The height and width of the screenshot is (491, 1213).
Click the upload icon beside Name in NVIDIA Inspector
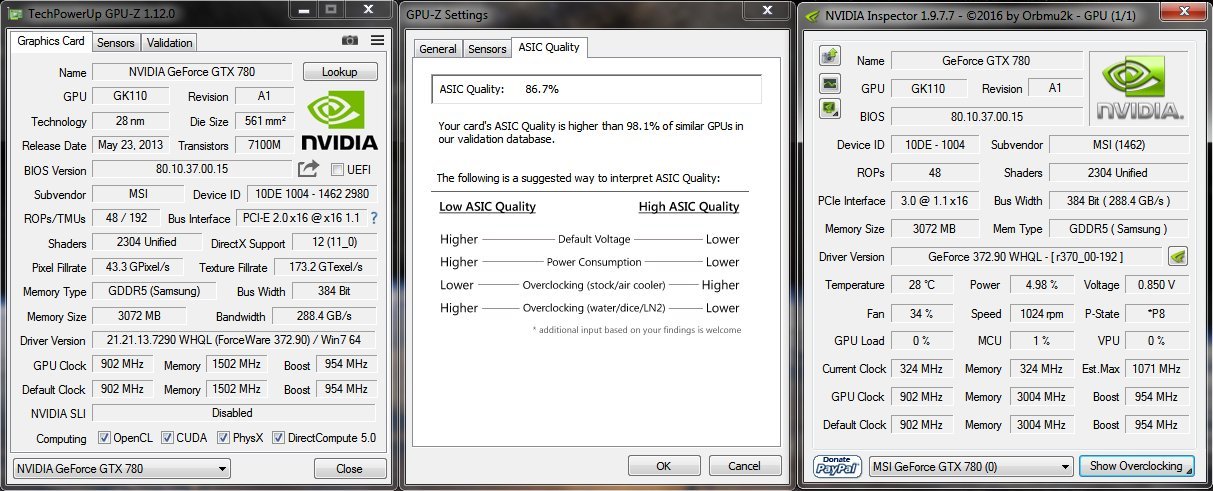[829, 55]
